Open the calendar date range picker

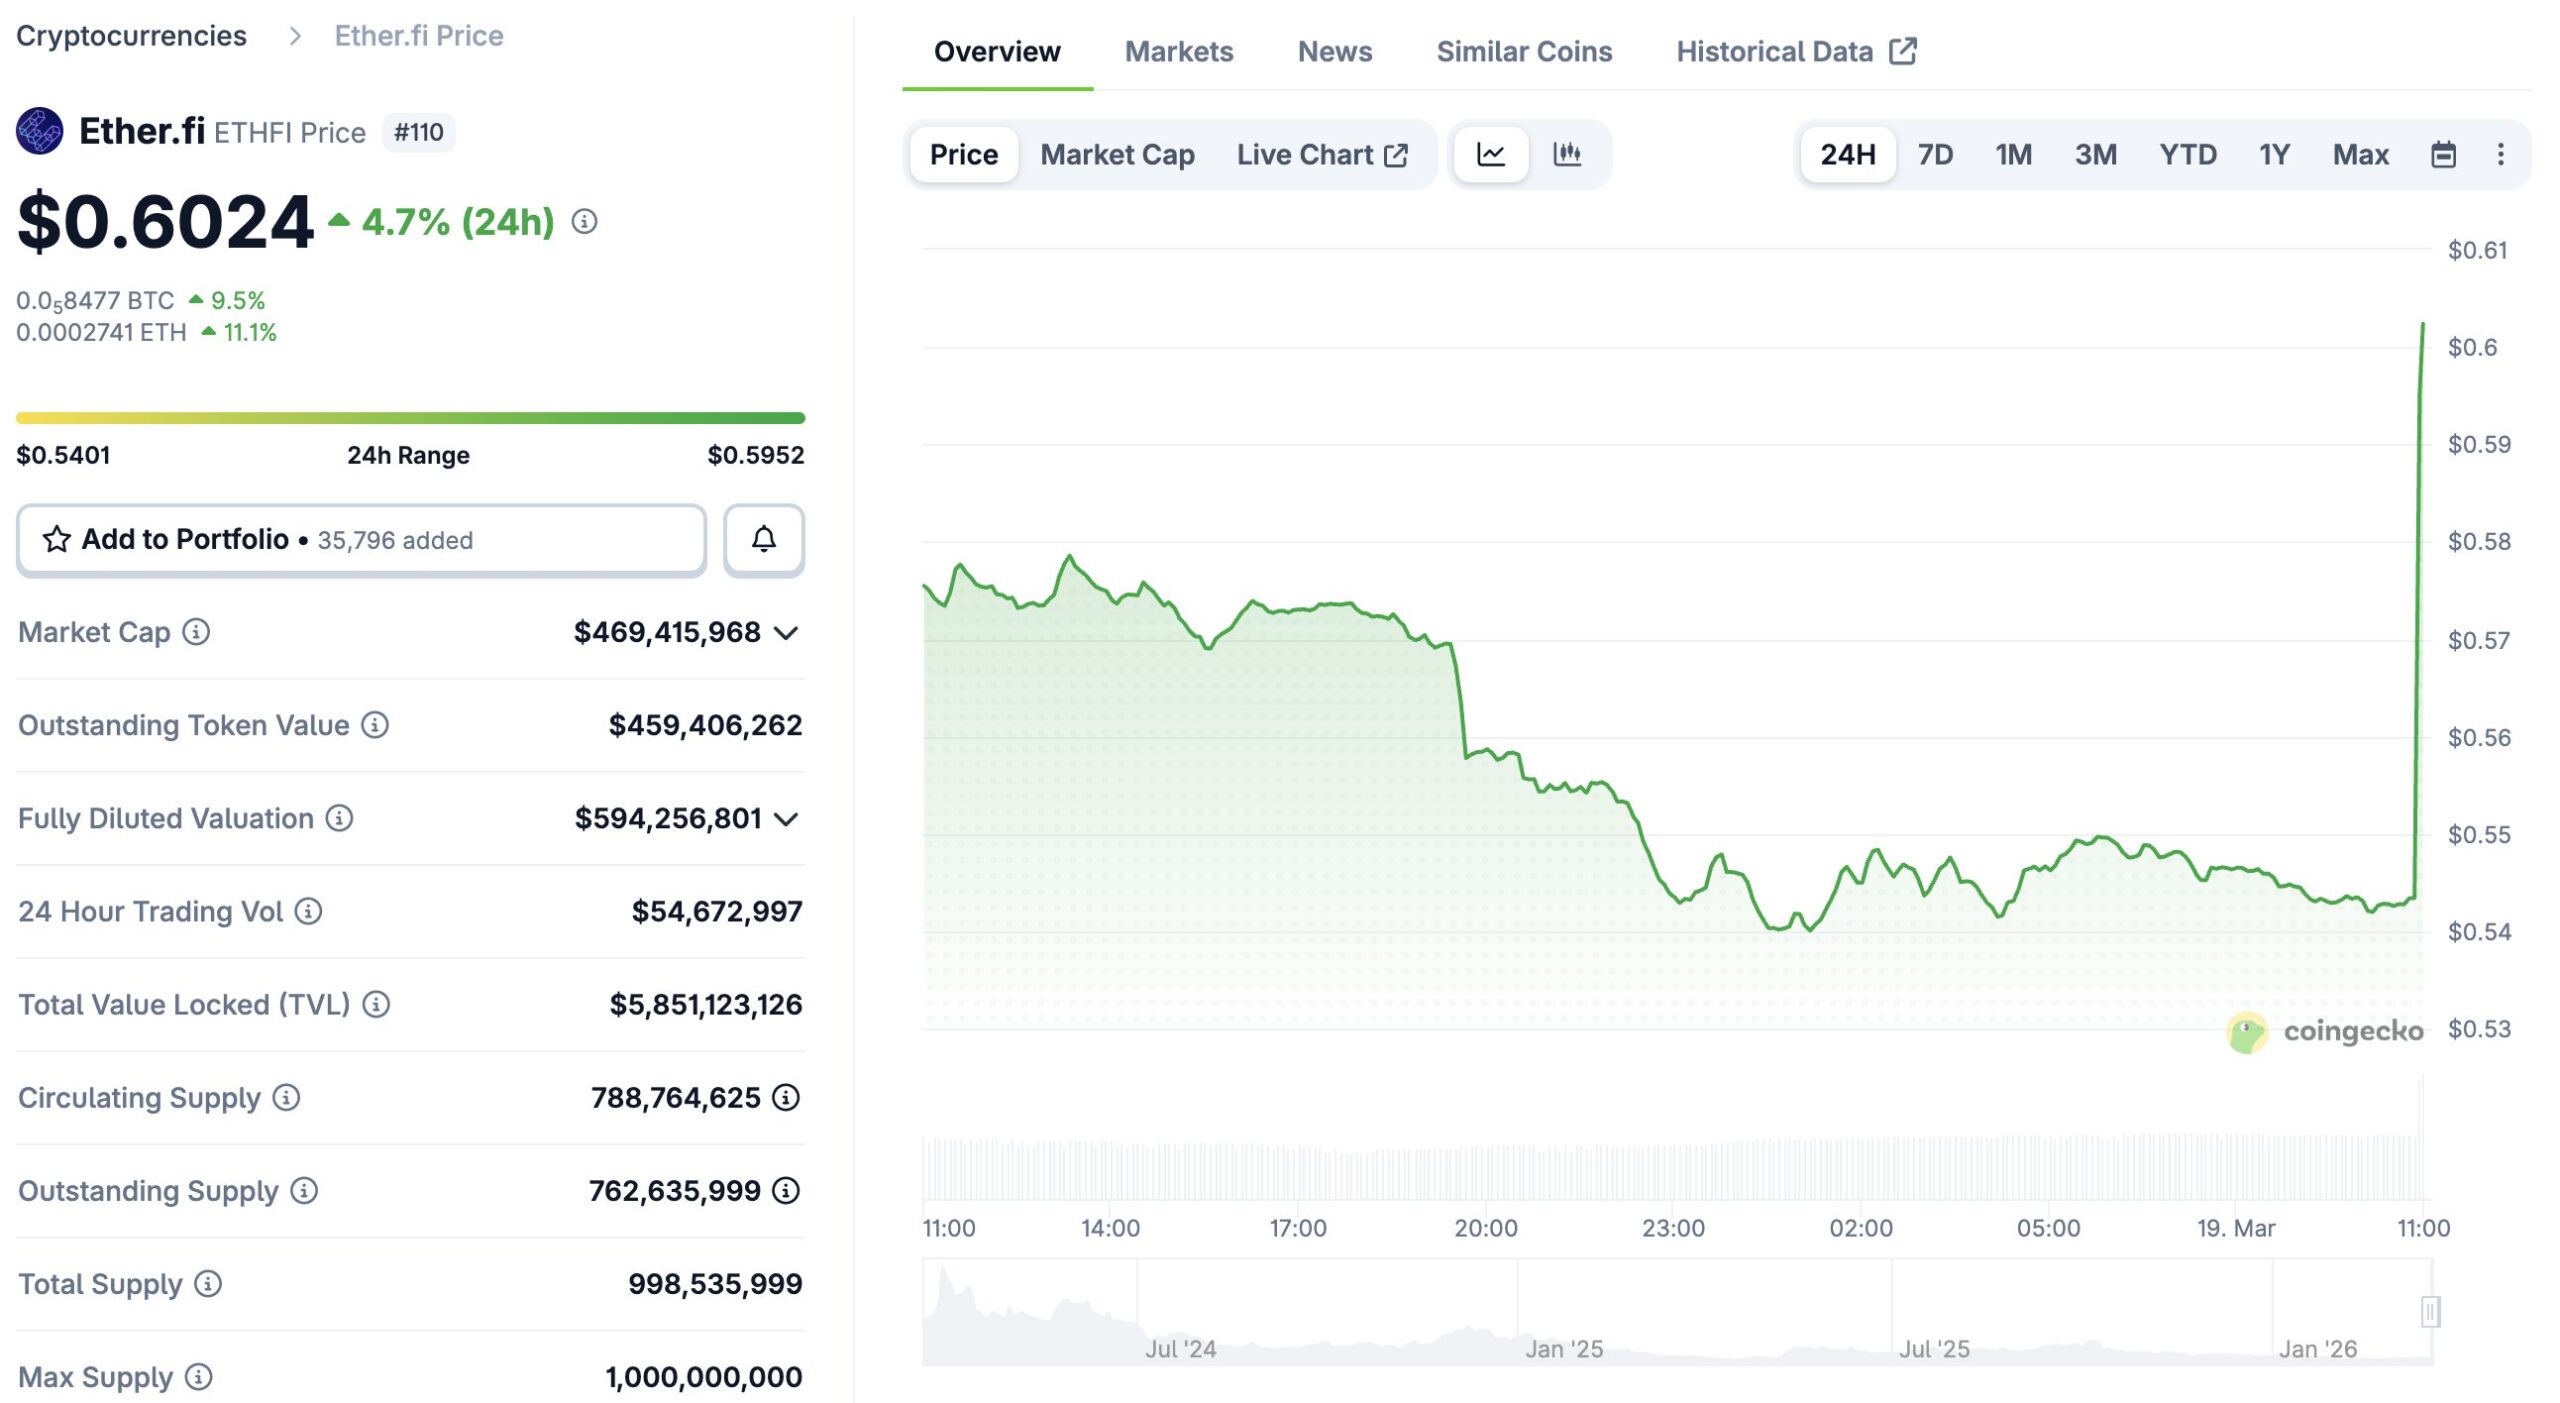(x=2443, y=154)
